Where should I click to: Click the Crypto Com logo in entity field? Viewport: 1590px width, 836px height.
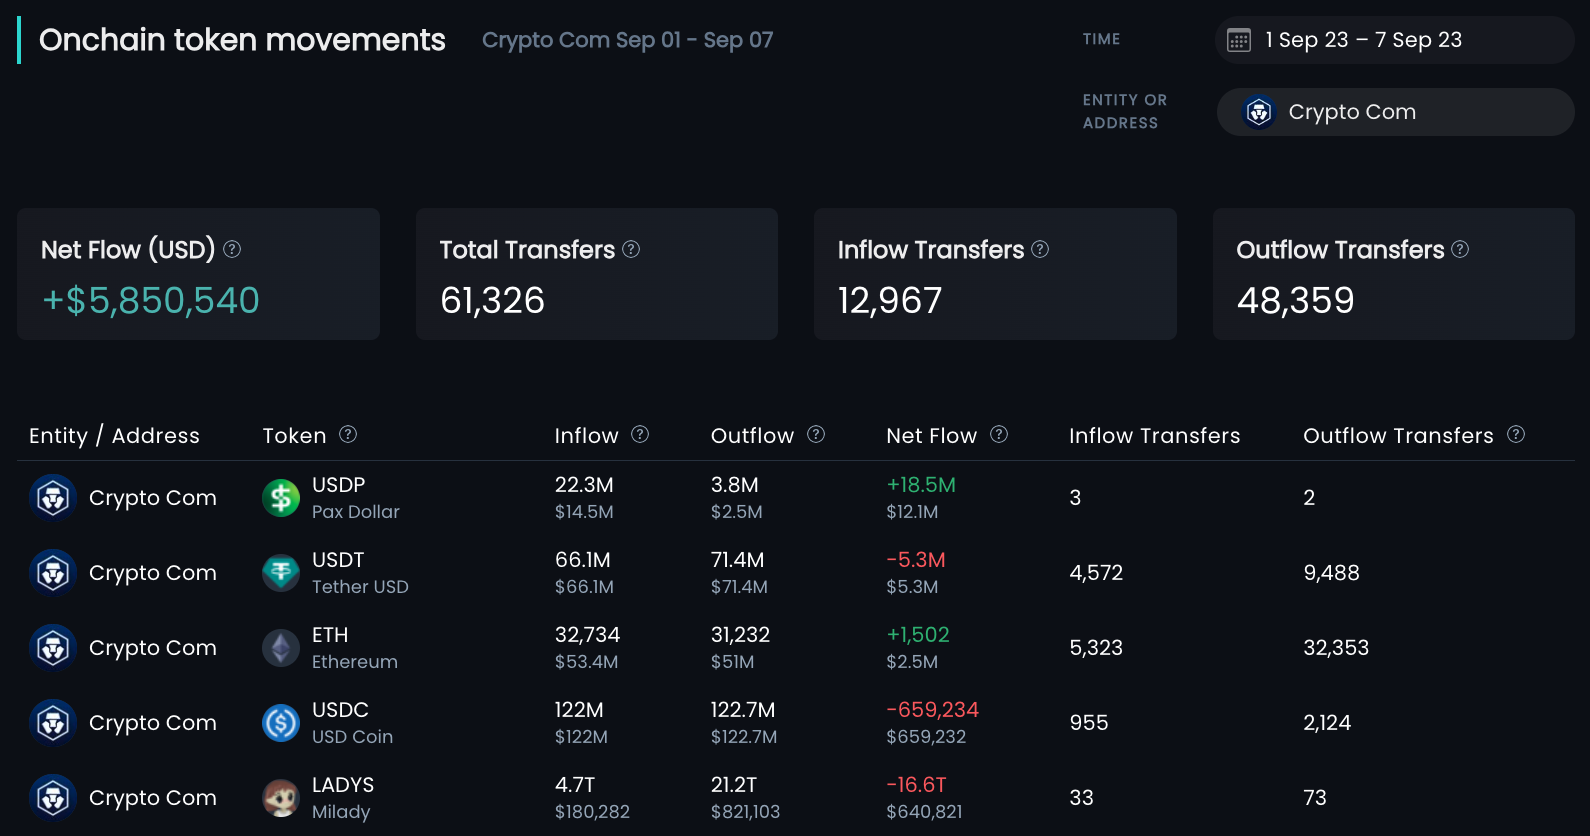tap(1259, 112)
